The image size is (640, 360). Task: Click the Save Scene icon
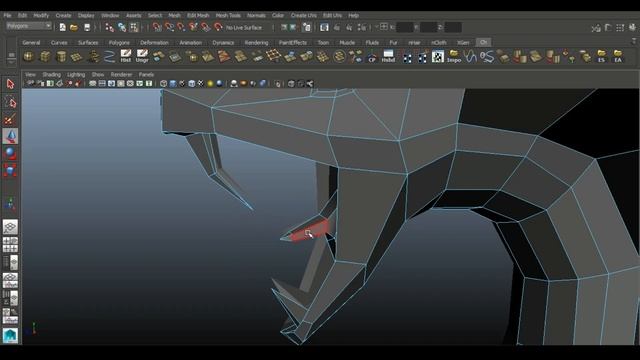click(x=87, y=27)
